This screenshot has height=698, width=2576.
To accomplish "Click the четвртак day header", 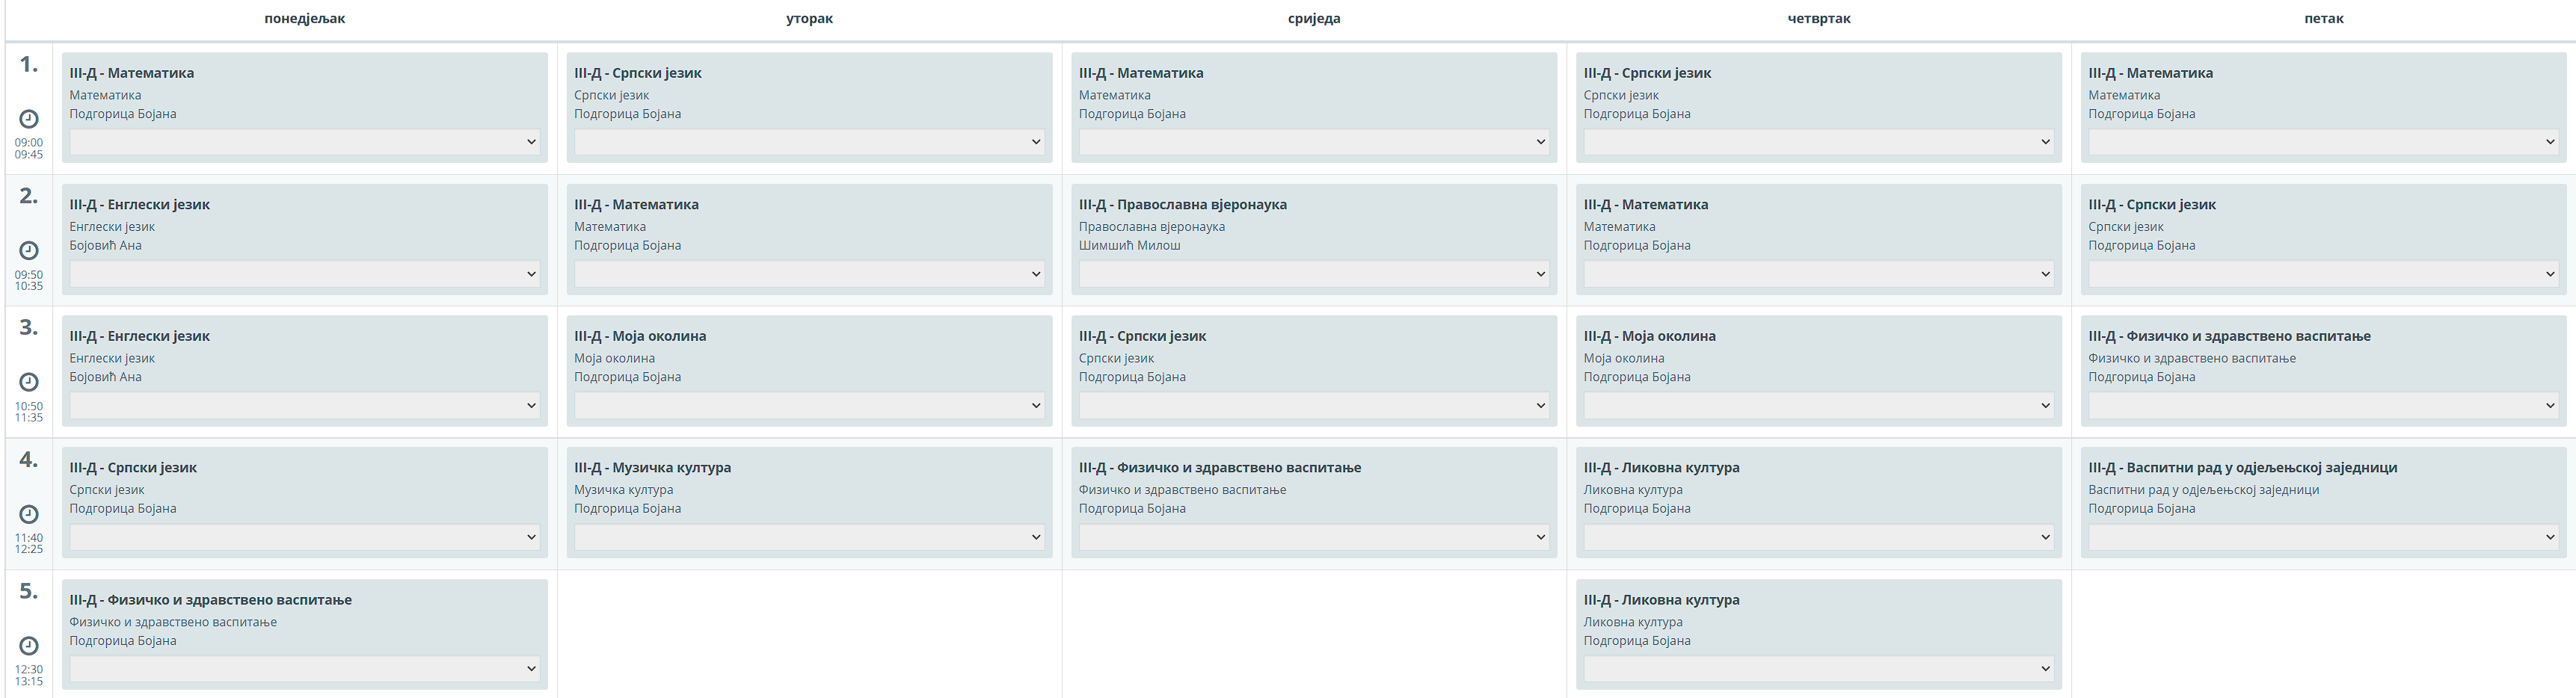I will coord(1818,19).
